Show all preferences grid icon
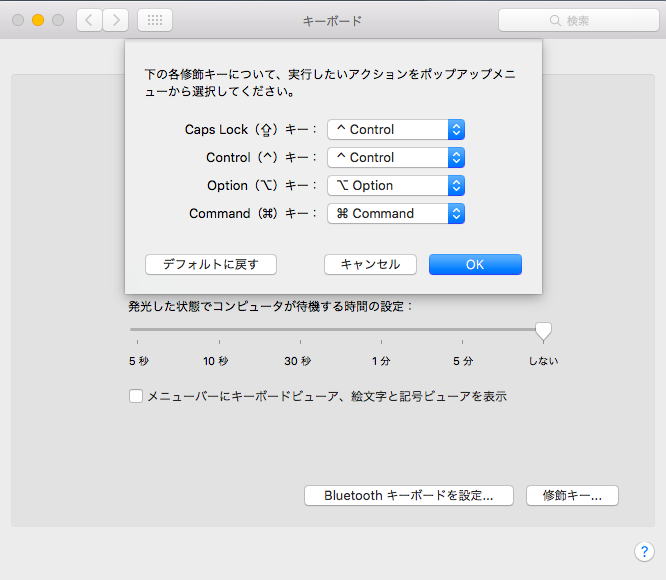 (x=155, y=20)
